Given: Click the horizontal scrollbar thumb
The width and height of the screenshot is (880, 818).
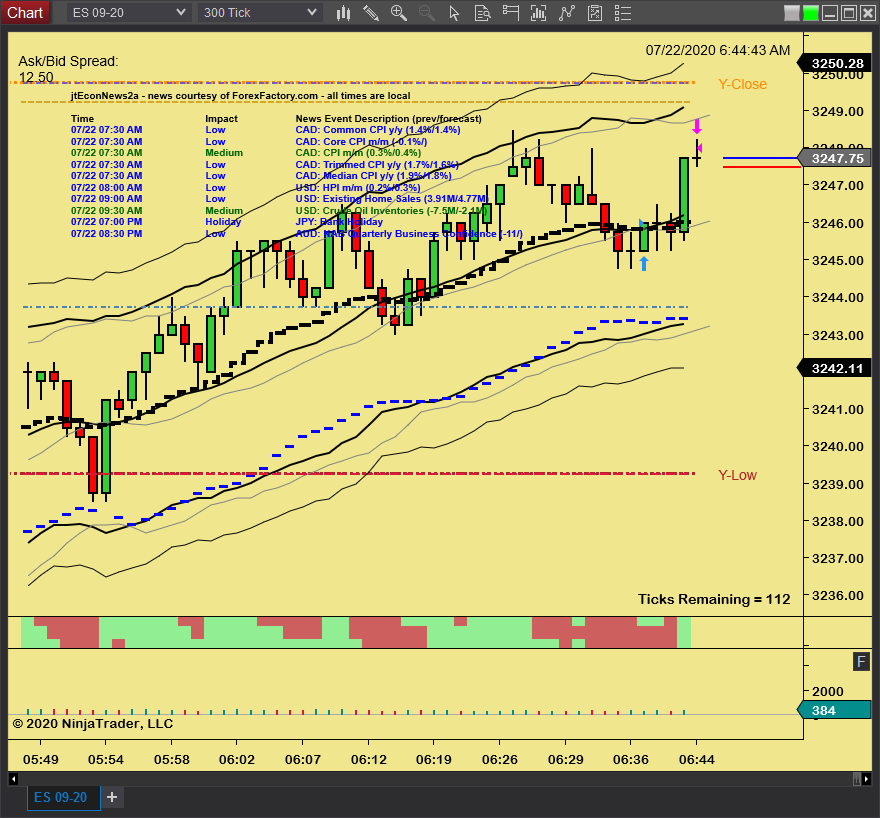Looking at the screenshot, I should coord(856,779).
